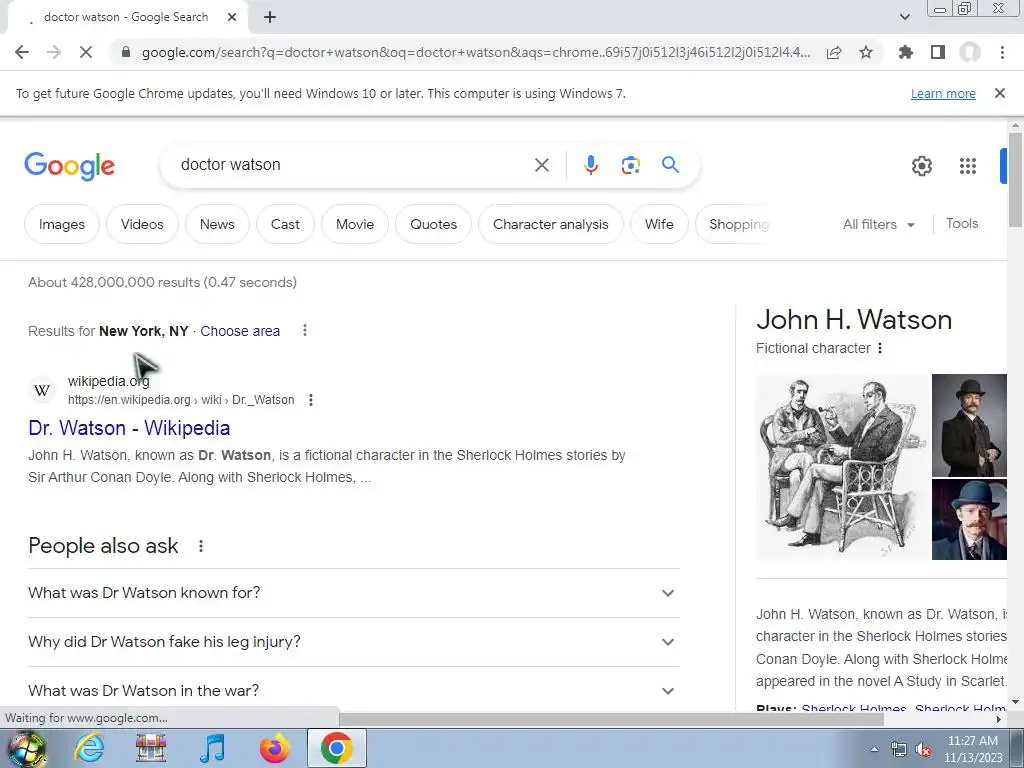This screenshot has height=768, width=1024.
Task: Open the People also ask options dots
Action: coord(200,546)
